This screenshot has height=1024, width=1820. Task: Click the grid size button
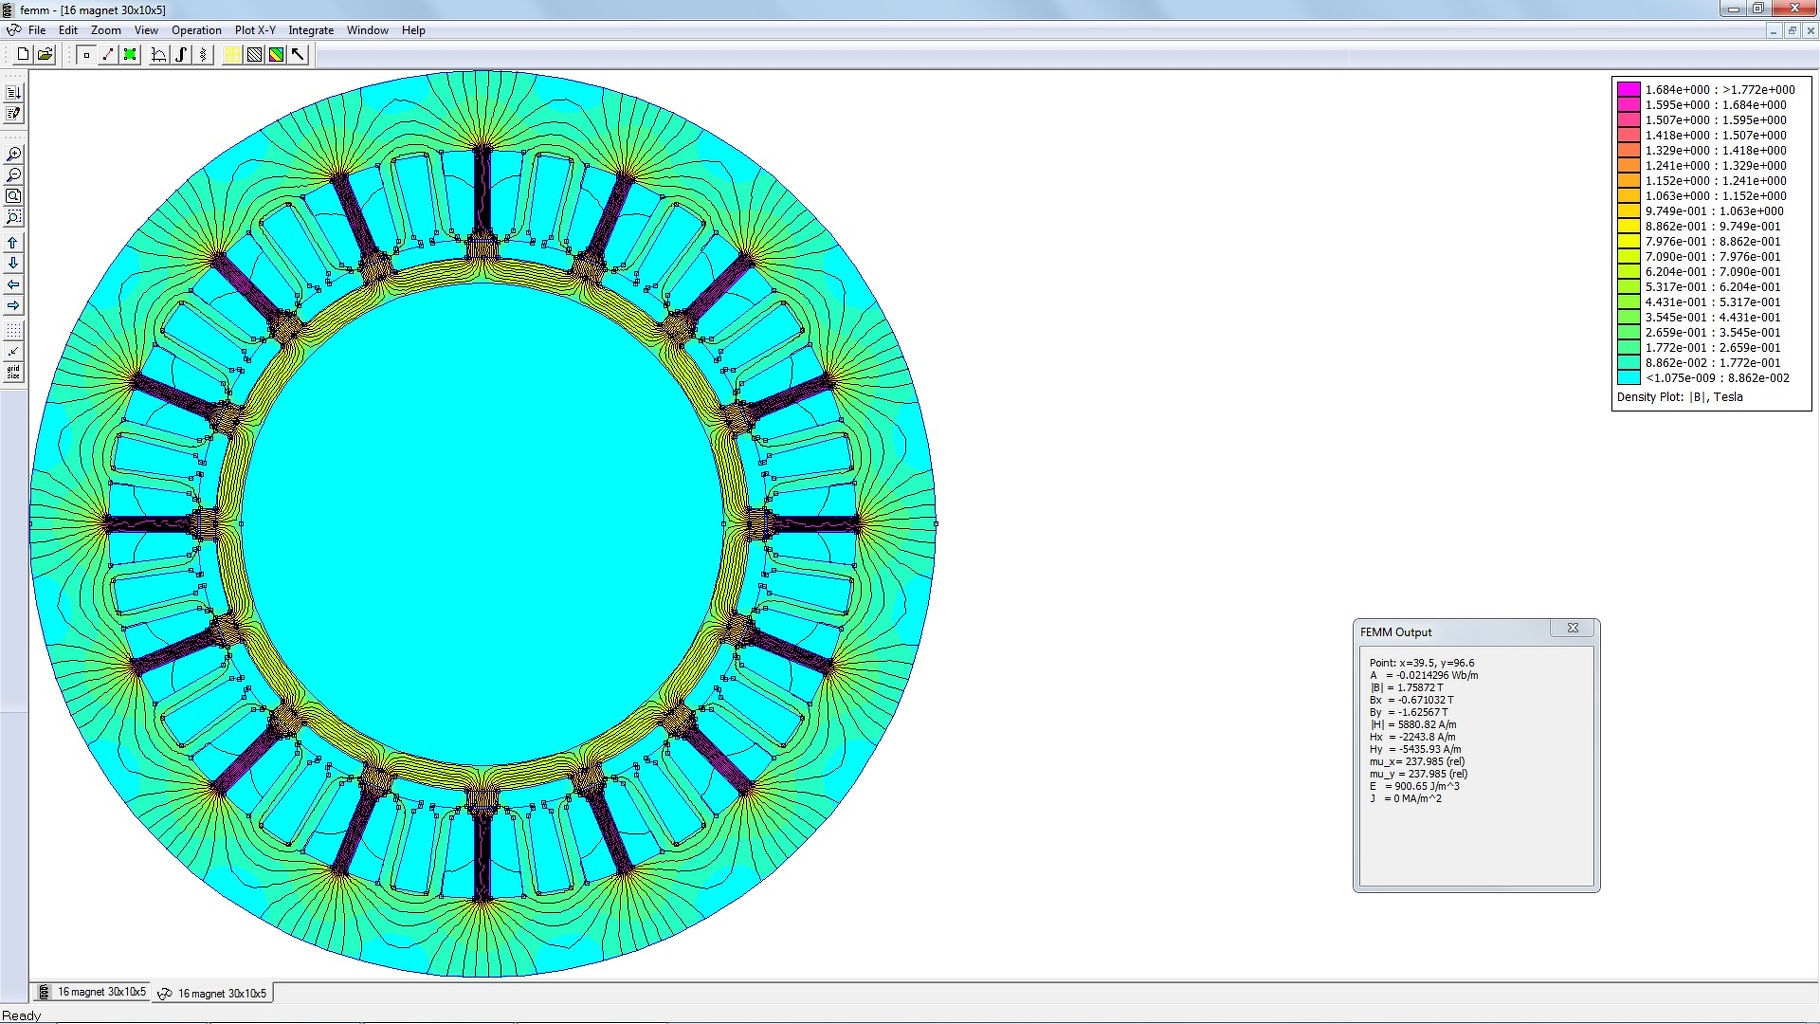coord(13,373)
